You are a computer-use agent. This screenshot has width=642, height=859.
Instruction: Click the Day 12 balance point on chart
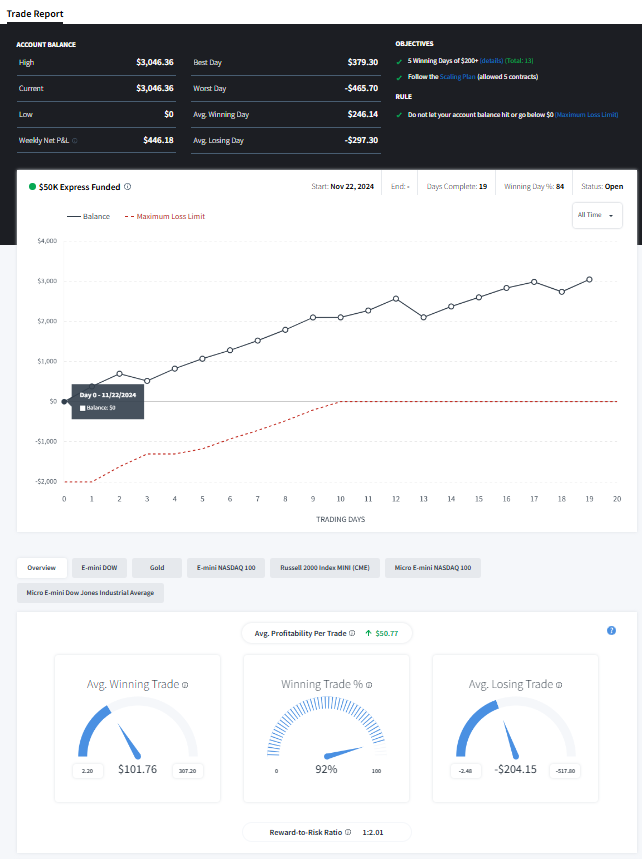(x=396, y=299)
